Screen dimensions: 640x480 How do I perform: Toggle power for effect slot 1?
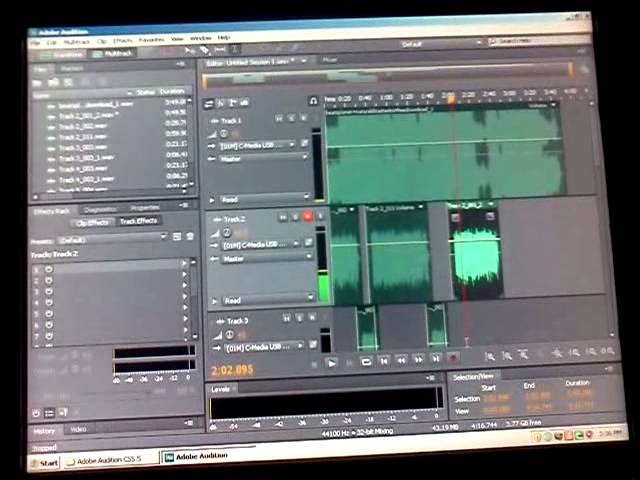[49, 269]
